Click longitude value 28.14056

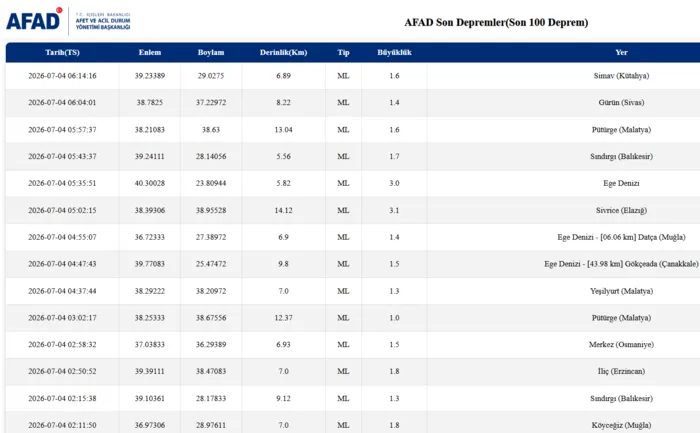211,157
